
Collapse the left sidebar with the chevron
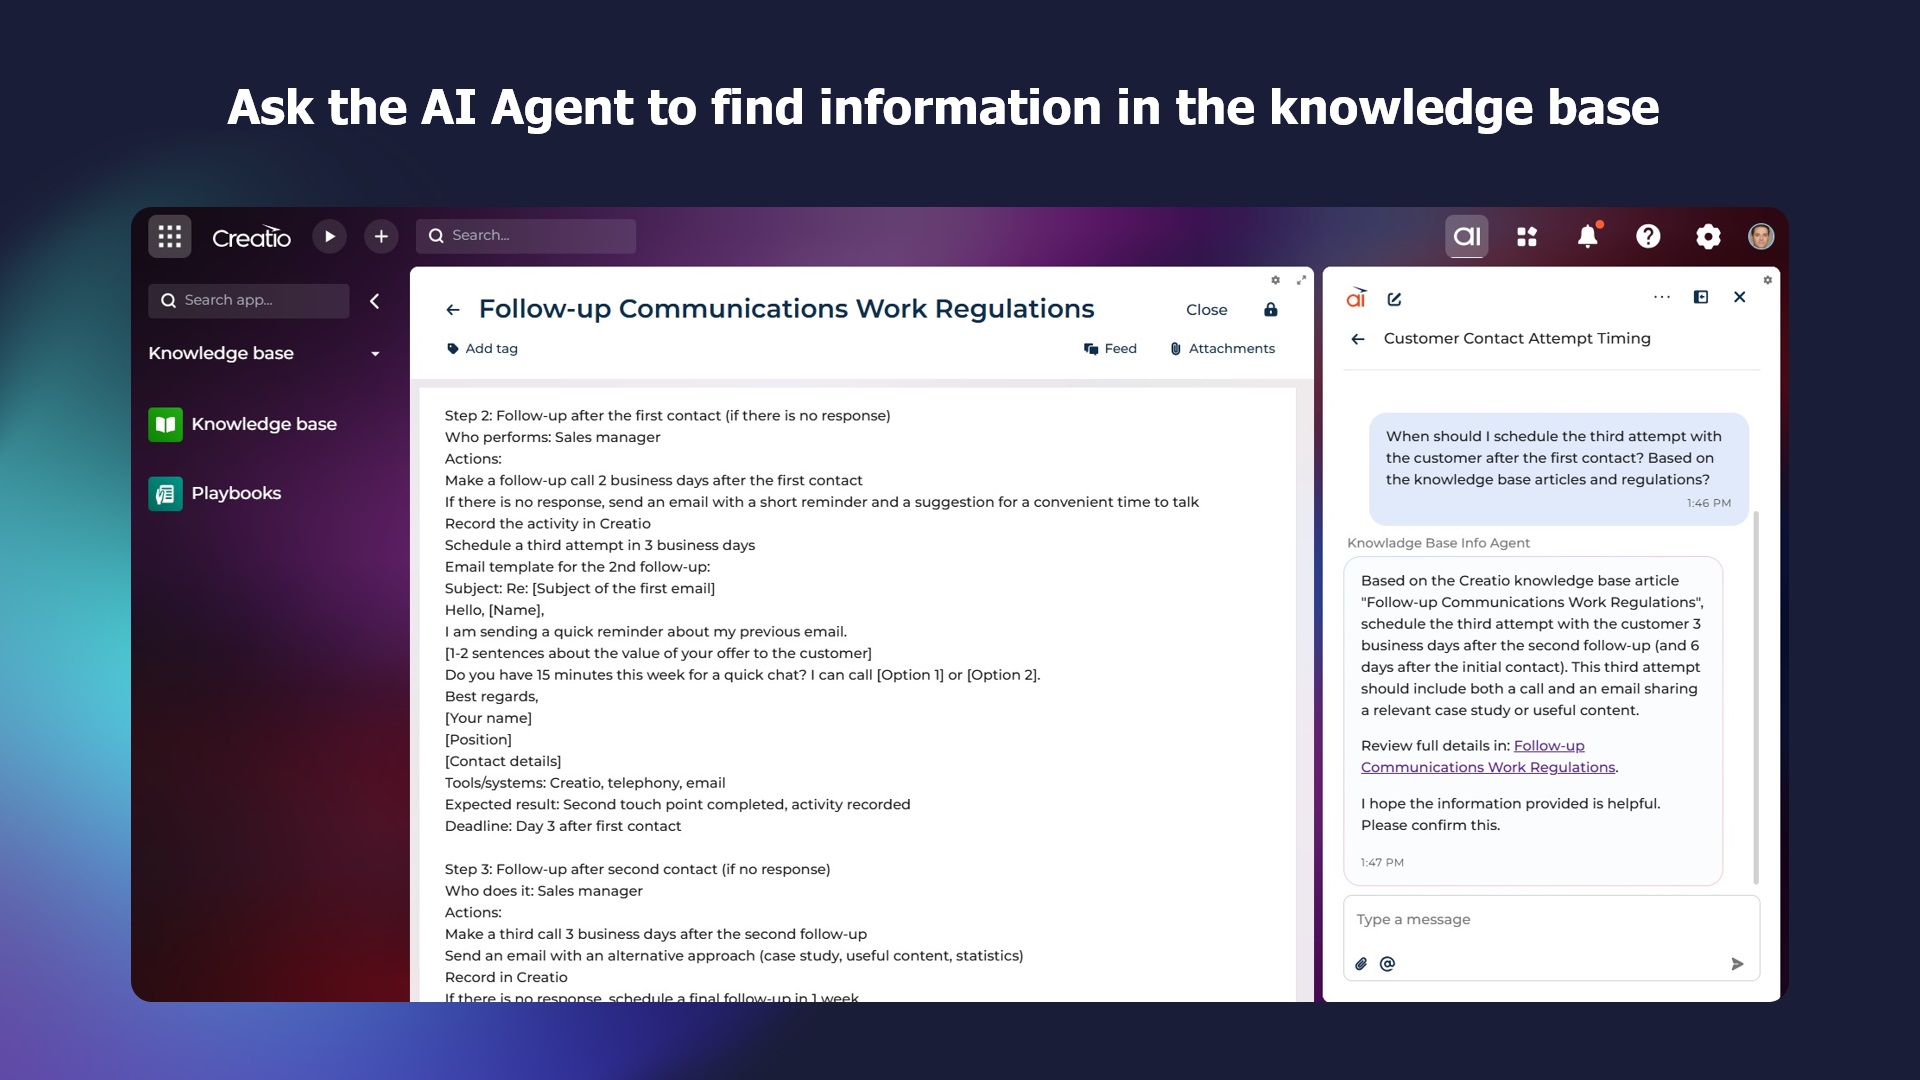[375, 301]
